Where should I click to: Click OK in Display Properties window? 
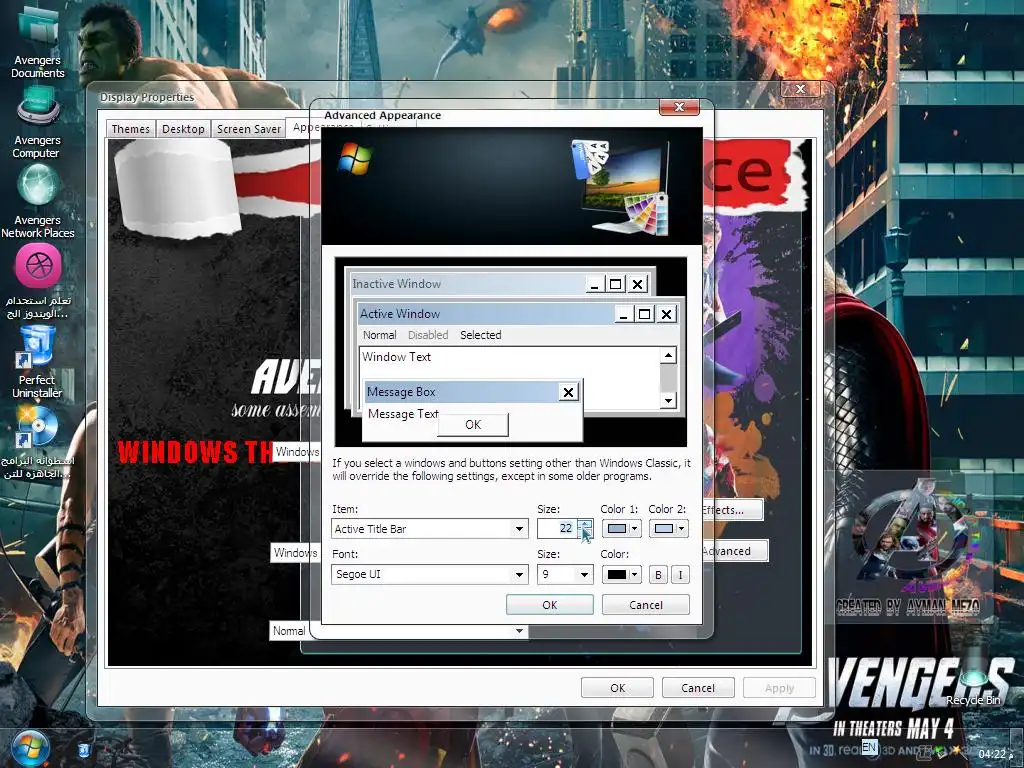(x=617, y=688)
